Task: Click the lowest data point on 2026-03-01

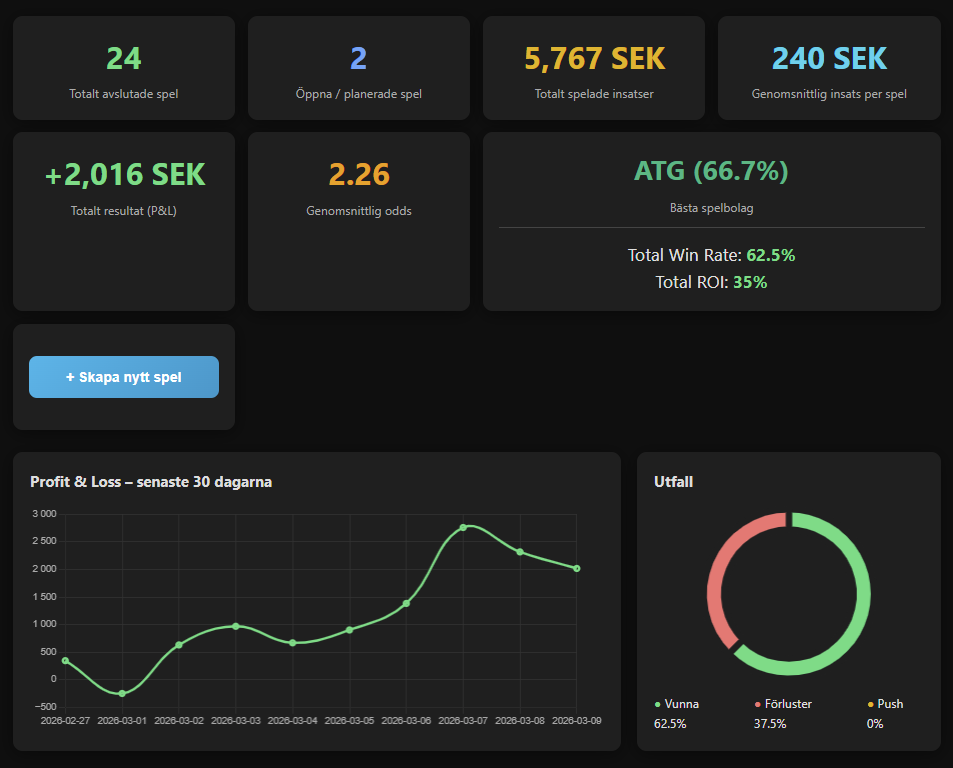Action: [122, 693]
